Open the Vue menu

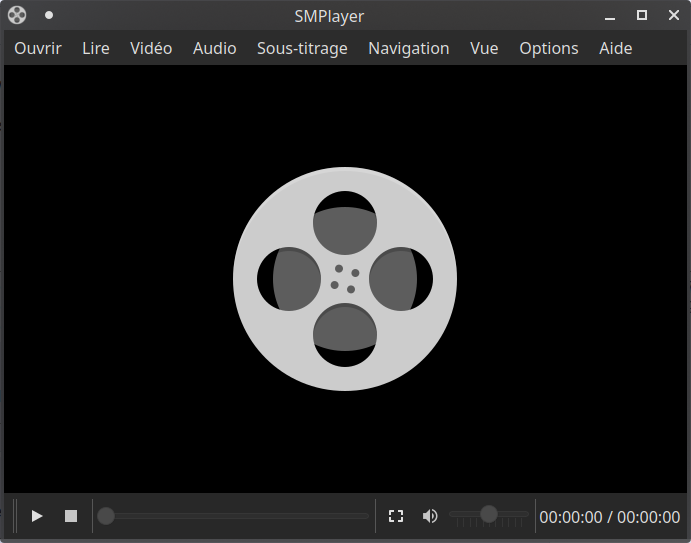coord(484,48)
